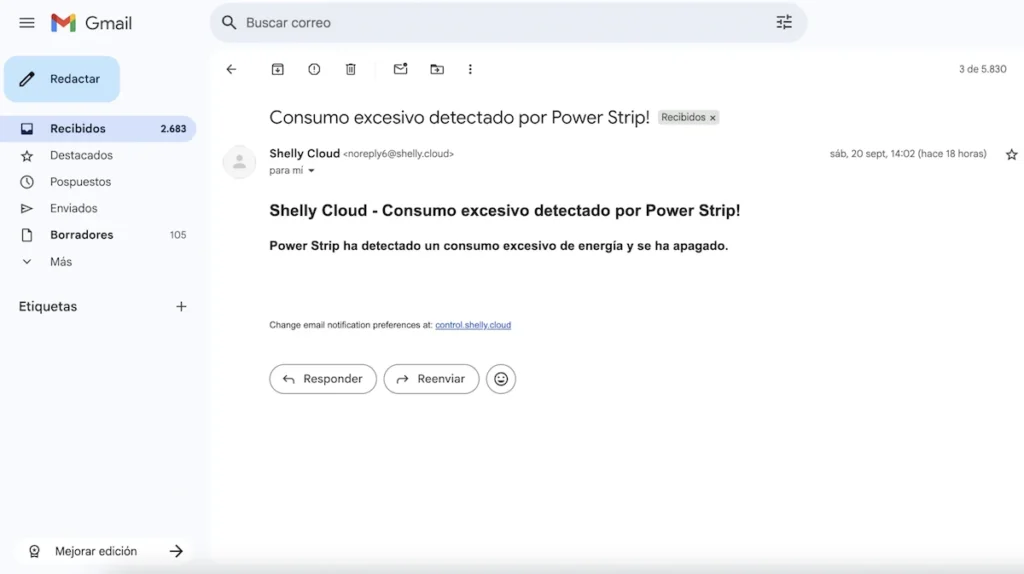This screenshot has height=574, width=1024.
Task: Open the three-dot more options menu
Action: click(x=470, y=69)
